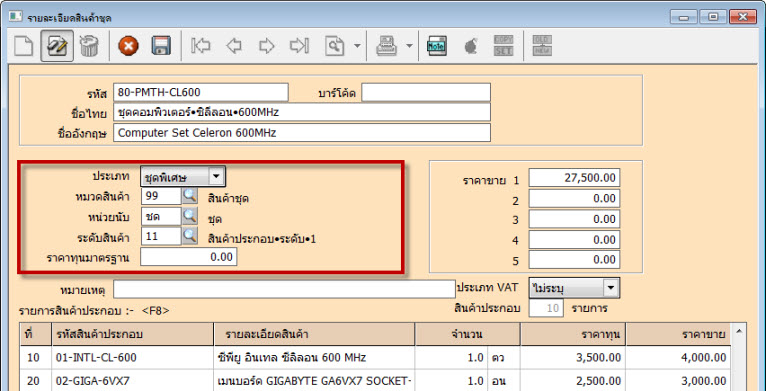Click the Copy Set icon
Viewport: 766px width, 391px height.
[x=503, y=46]
